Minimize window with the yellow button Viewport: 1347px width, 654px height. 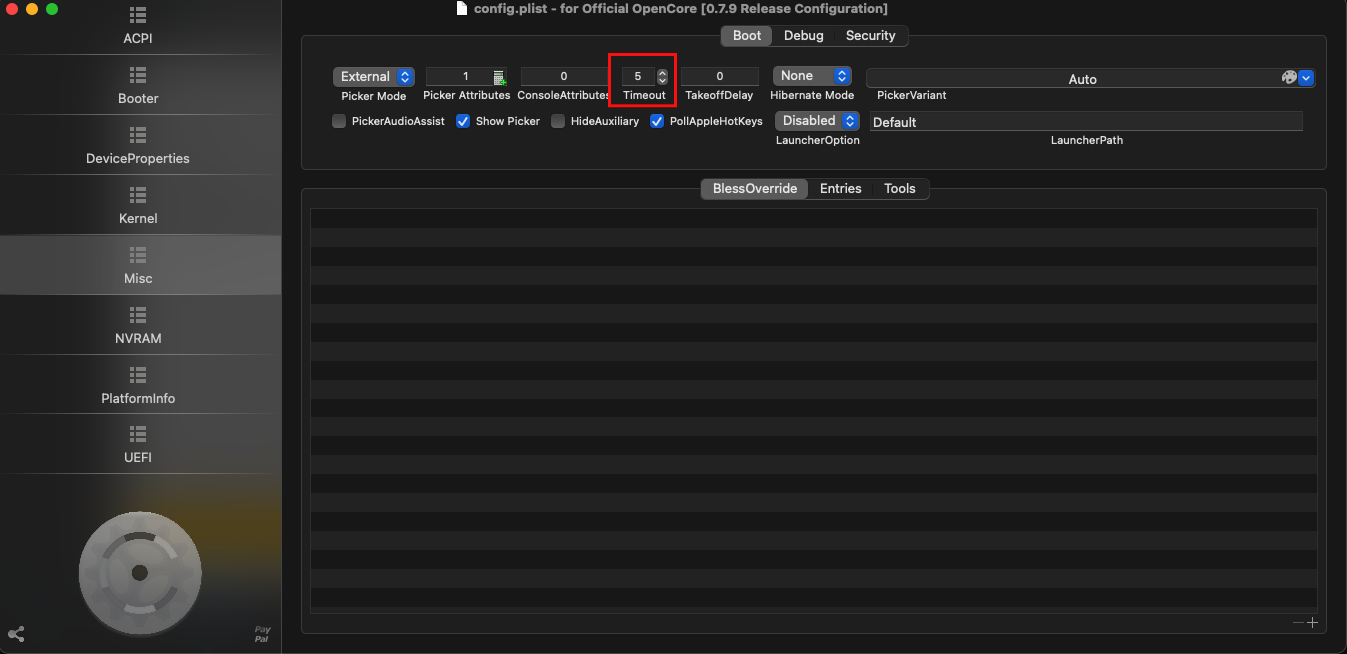click(x=32, y=9)
